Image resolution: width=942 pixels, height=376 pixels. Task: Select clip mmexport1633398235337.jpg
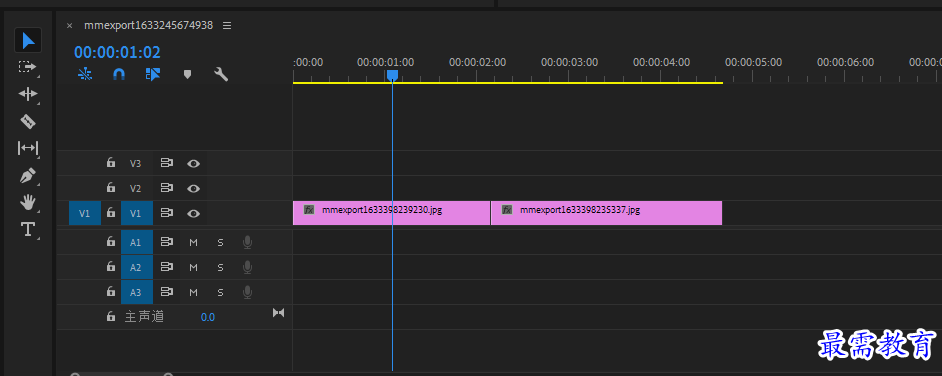pyautogui.click(x=606, y=213)
